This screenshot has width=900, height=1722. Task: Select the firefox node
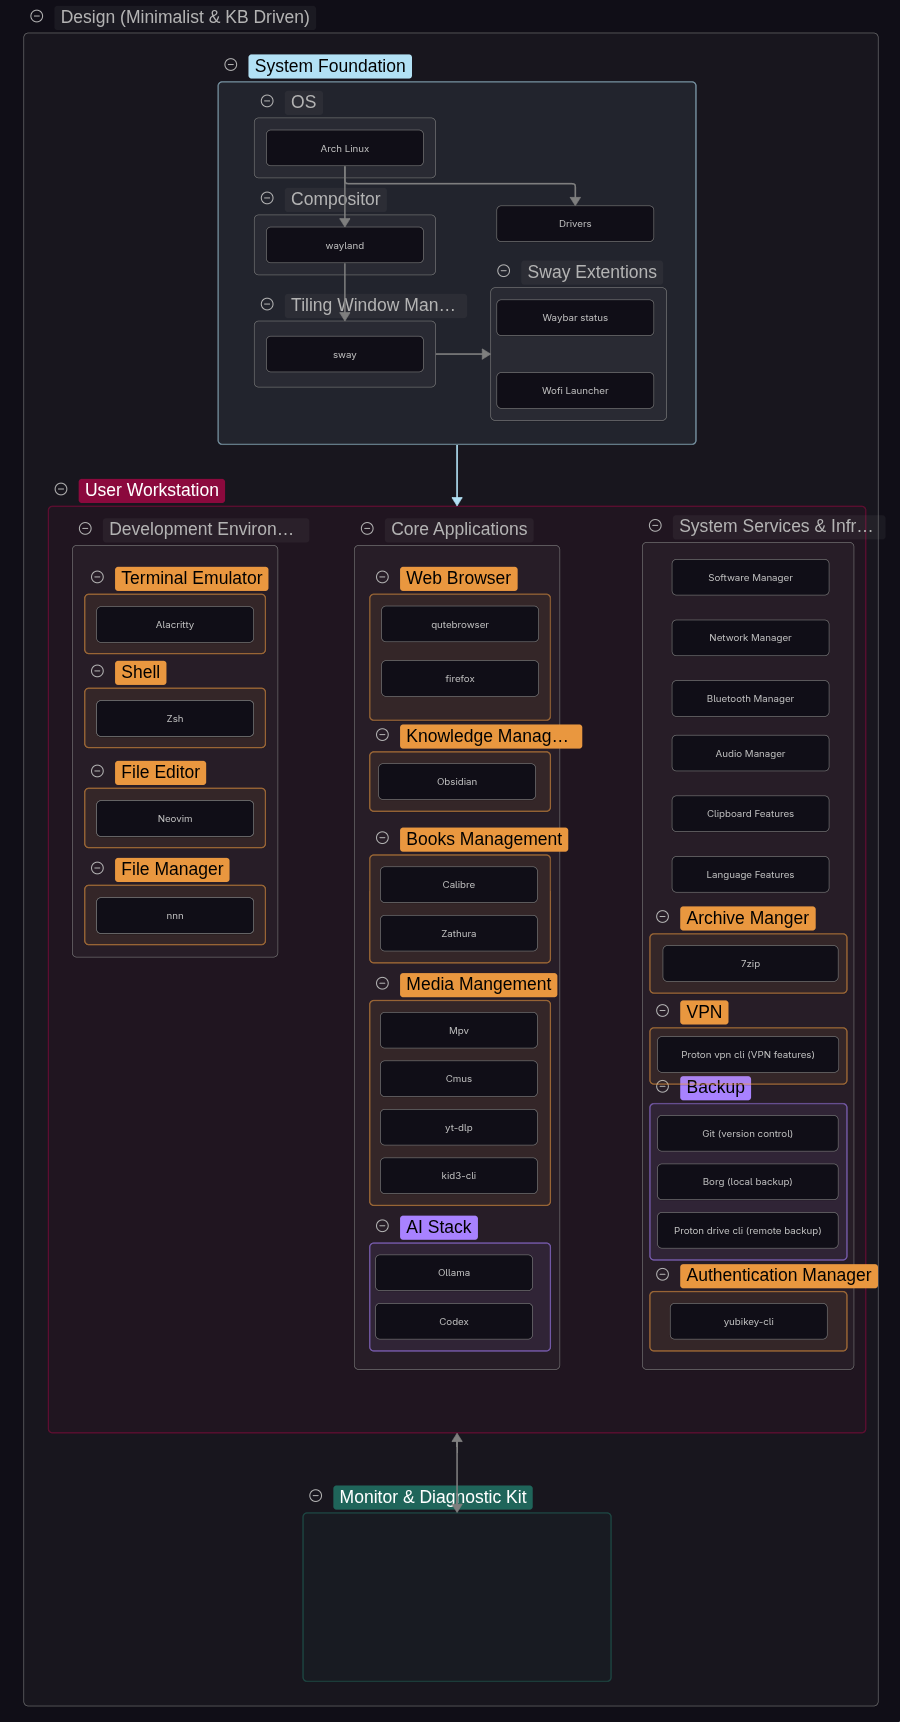pyautogui.click(x=460, y=678)
